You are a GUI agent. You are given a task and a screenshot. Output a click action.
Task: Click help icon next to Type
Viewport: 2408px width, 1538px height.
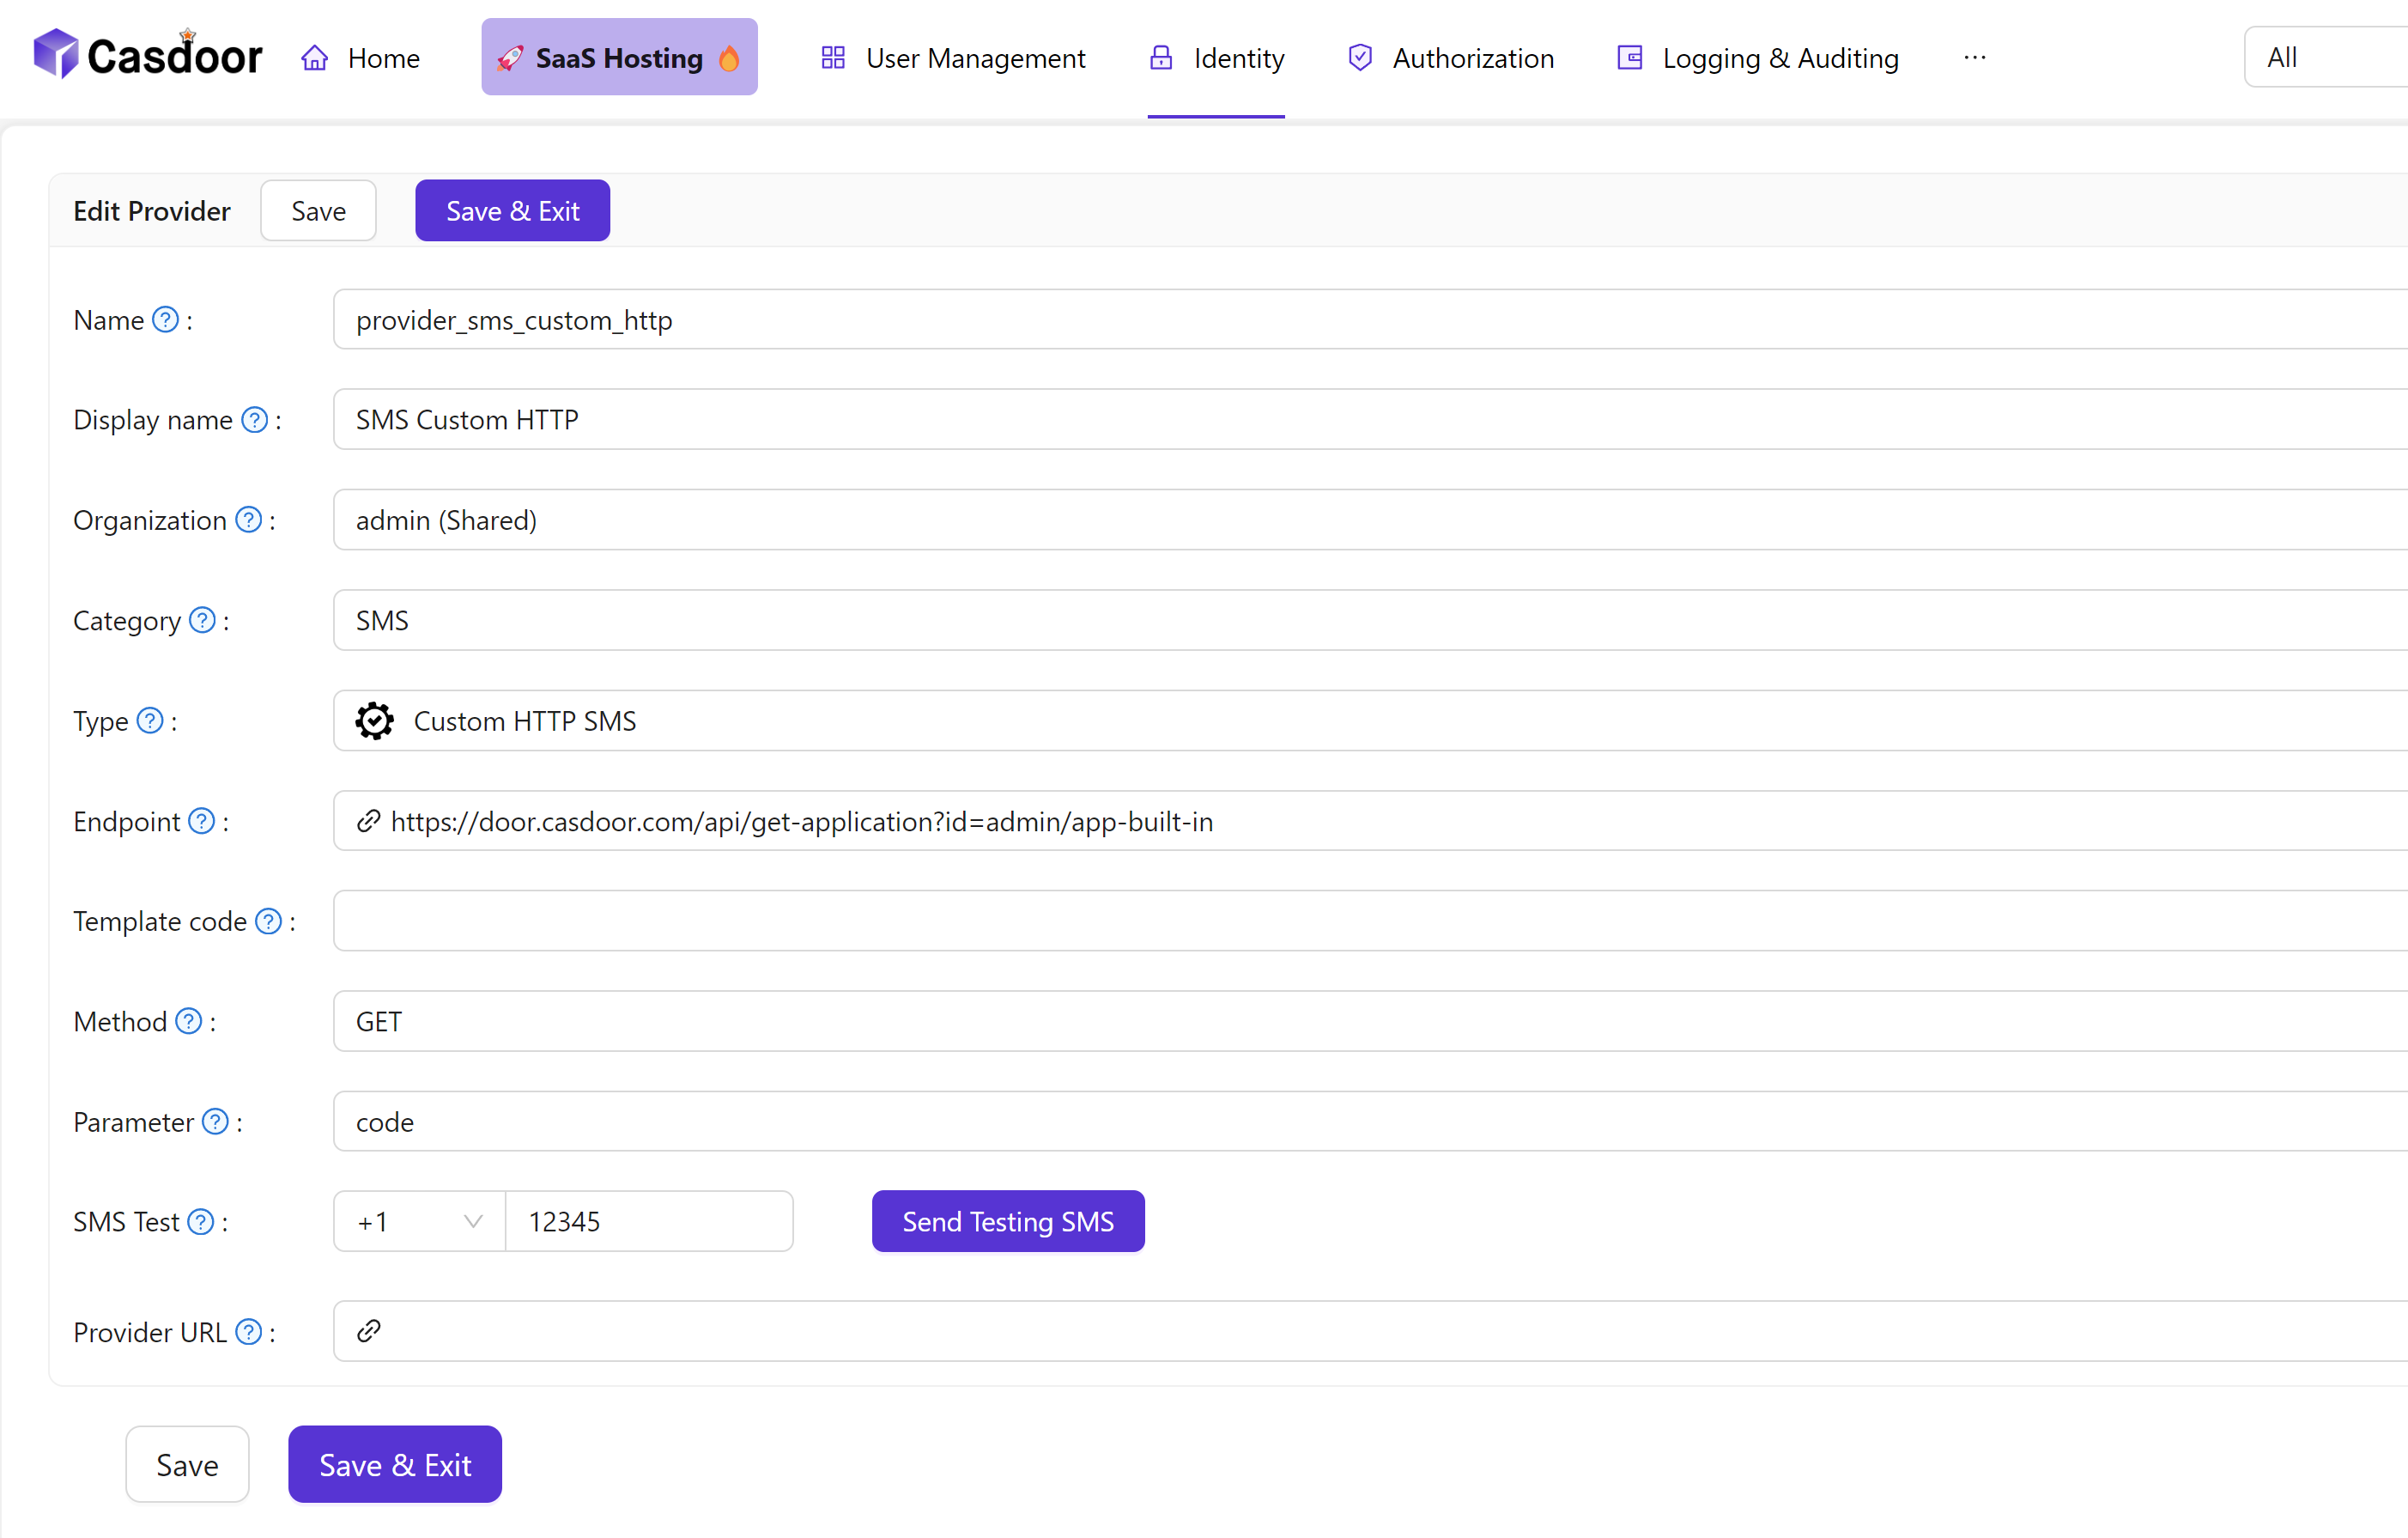tap(150, 721)
